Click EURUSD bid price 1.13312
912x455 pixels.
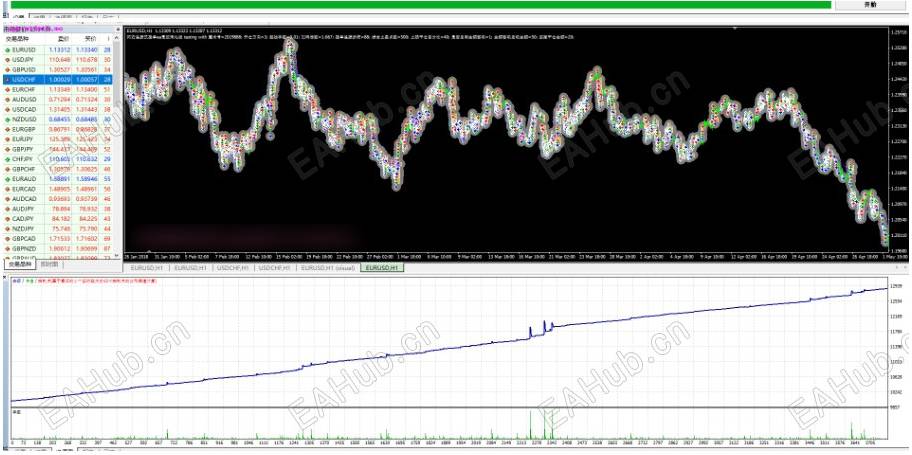click(59, 50)
